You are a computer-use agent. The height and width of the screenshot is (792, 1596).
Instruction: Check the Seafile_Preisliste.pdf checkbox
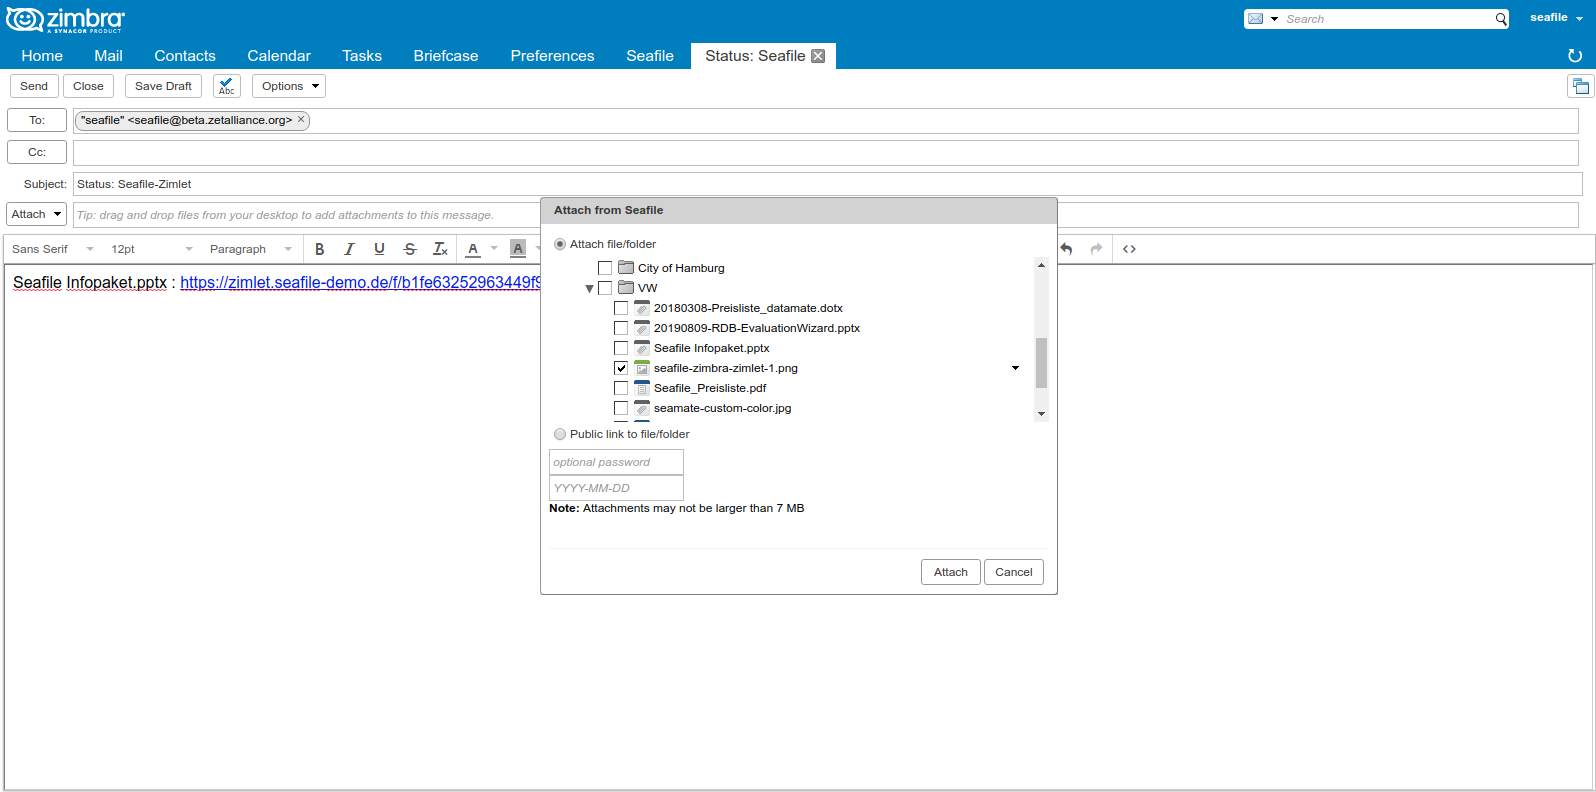point(621,388)
